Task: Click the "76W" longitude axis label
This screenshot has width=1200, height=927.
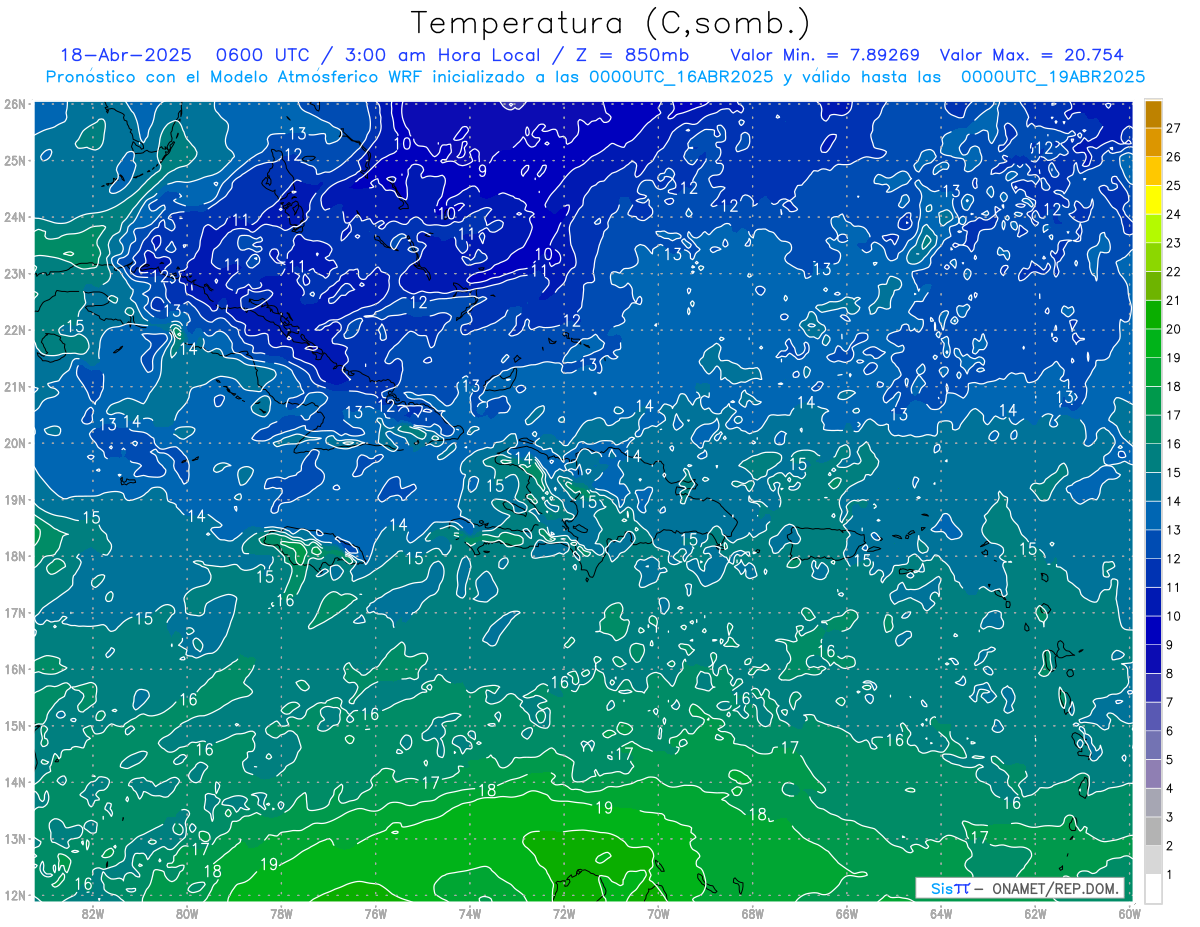Action: coord(375,912)
